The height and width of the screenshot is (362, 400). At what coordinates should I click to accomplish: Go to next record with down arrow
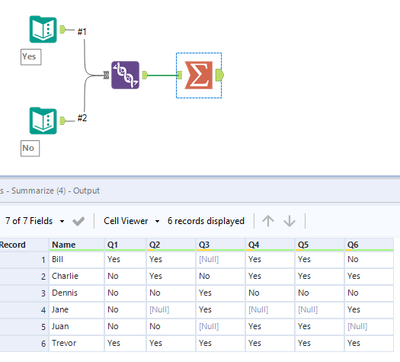289,221
